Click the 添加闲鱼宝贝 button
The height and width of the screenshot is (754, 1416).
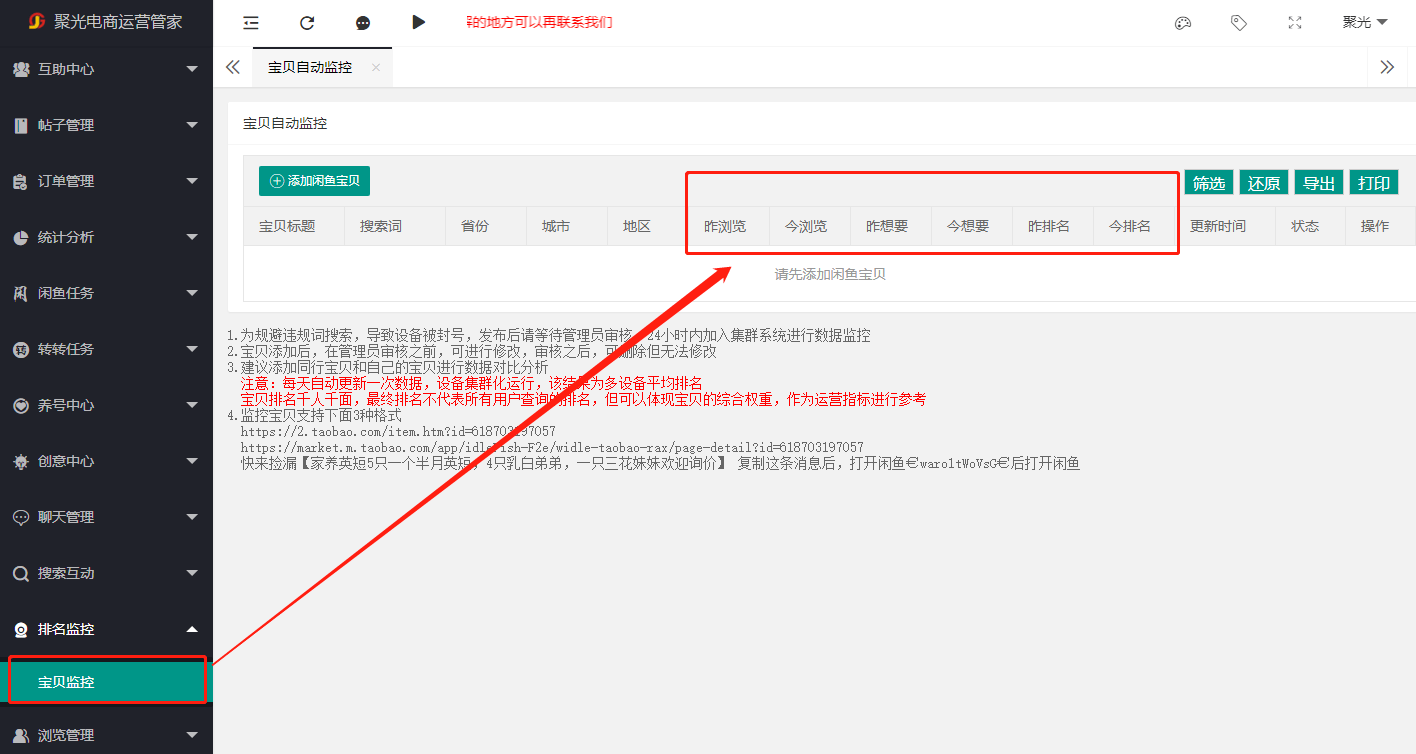(x=314, y=181)
